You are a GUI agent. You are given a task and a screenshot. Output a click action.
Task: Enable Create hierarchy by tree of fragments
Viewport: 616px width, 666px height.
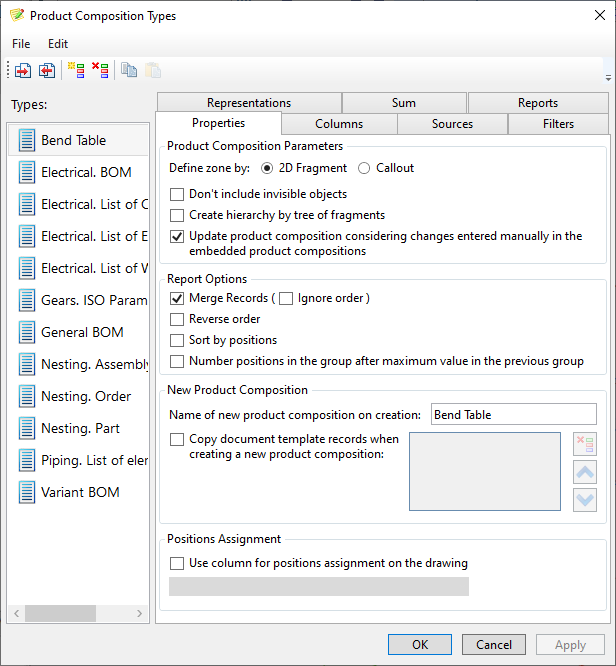pos(177,215)
